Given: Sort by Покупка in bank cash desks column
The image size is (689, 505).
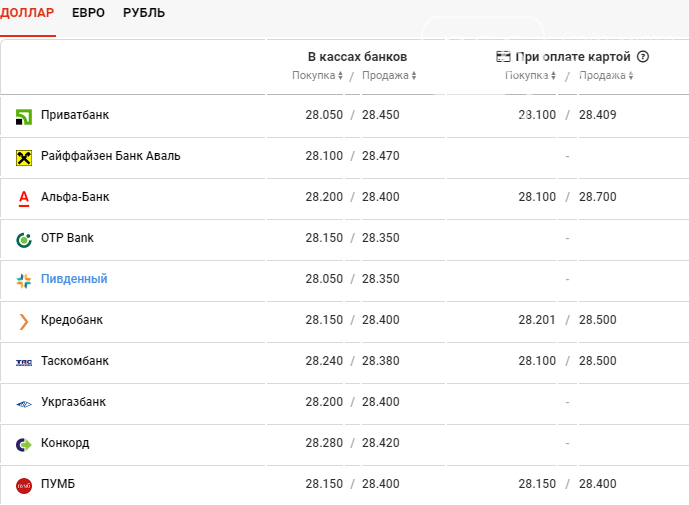Looking at the screenshot, I should coord(317,76).
